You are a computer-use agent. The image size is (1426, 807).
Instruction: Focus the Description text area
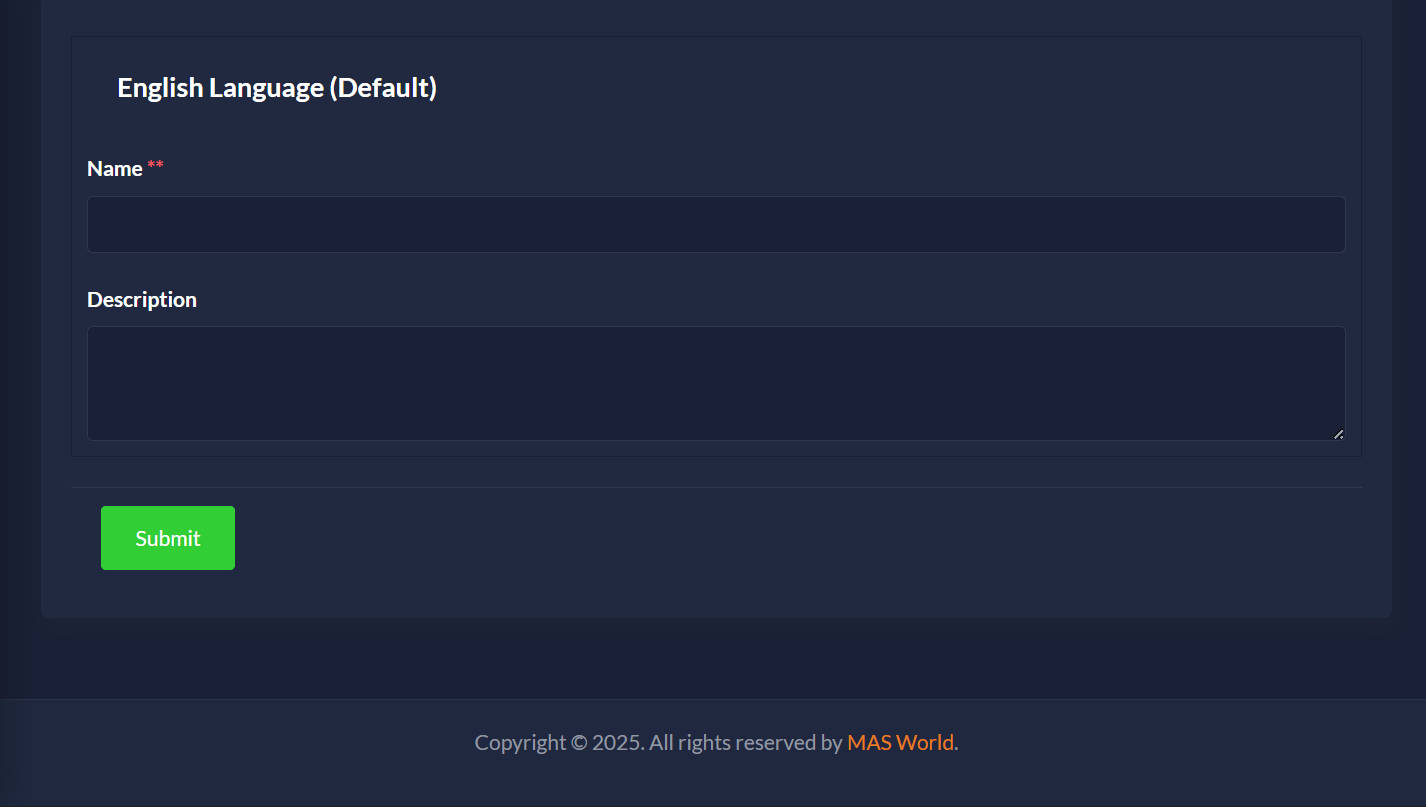click(x=716, y=383)
